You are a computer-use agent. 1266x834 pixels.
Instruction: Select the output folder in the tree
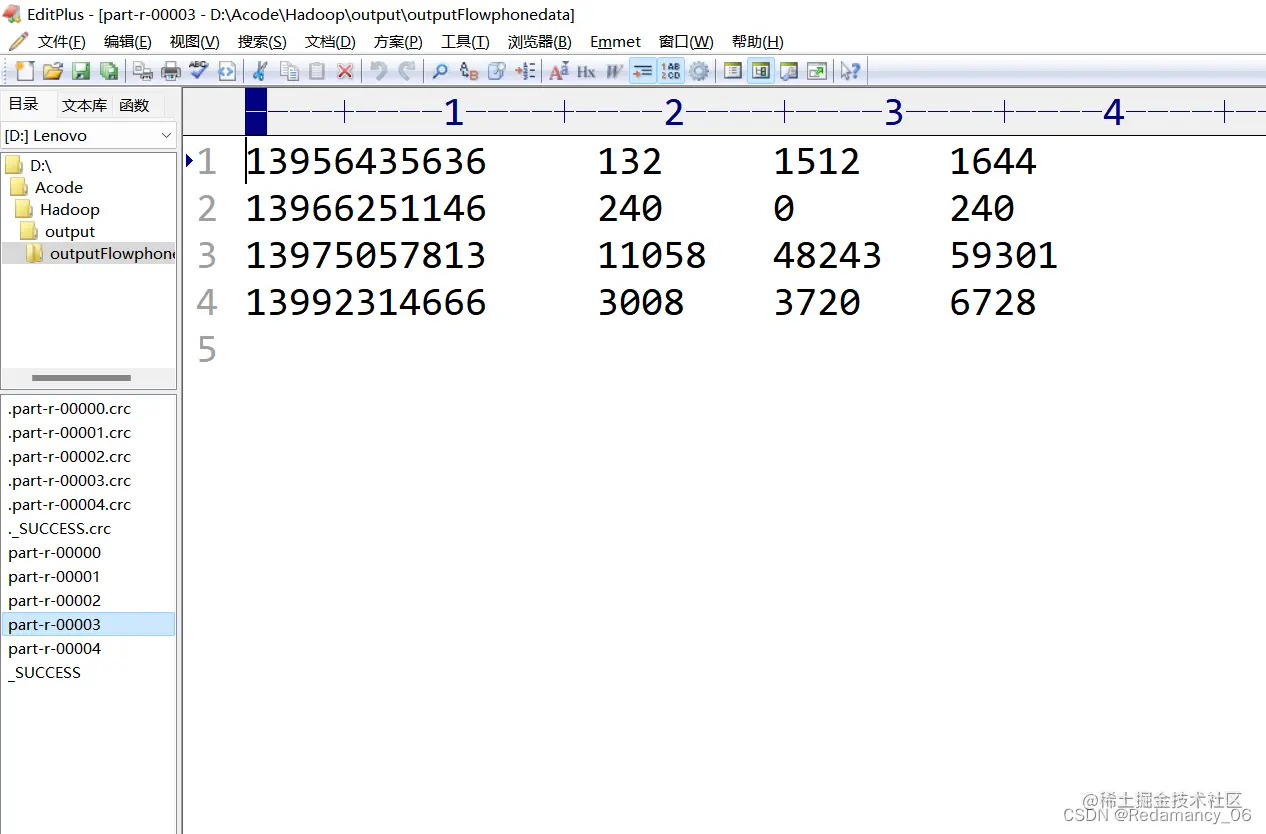coord(69,231)
